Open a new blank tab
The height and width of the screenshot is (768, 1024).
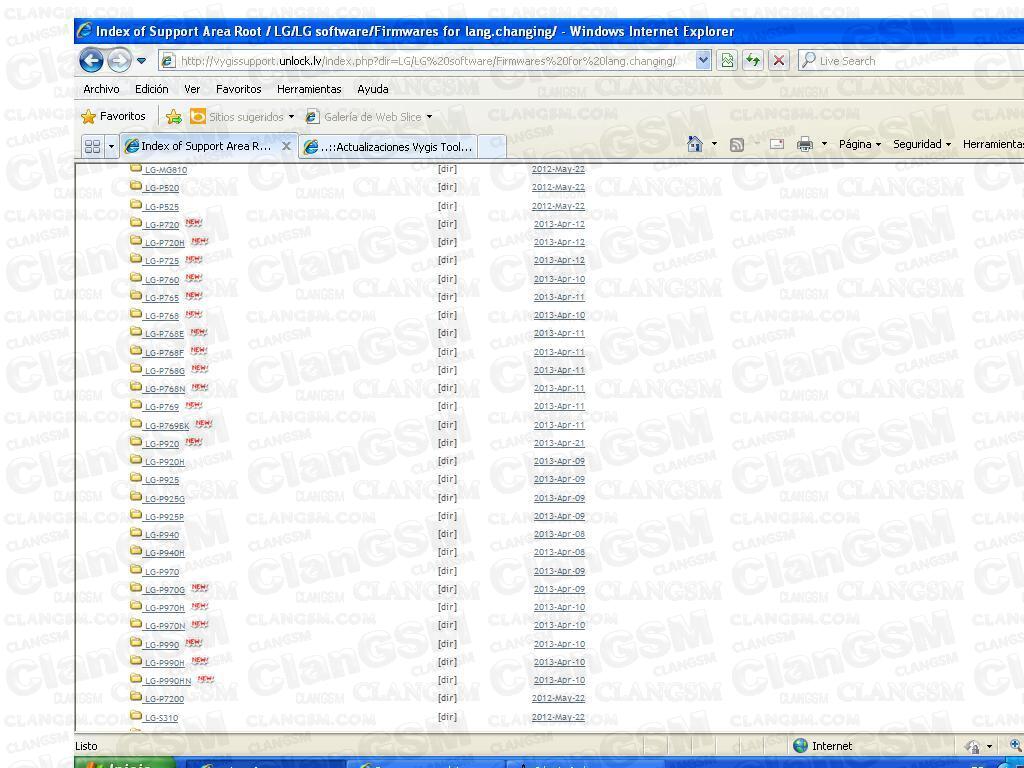(x=492, y=147)
